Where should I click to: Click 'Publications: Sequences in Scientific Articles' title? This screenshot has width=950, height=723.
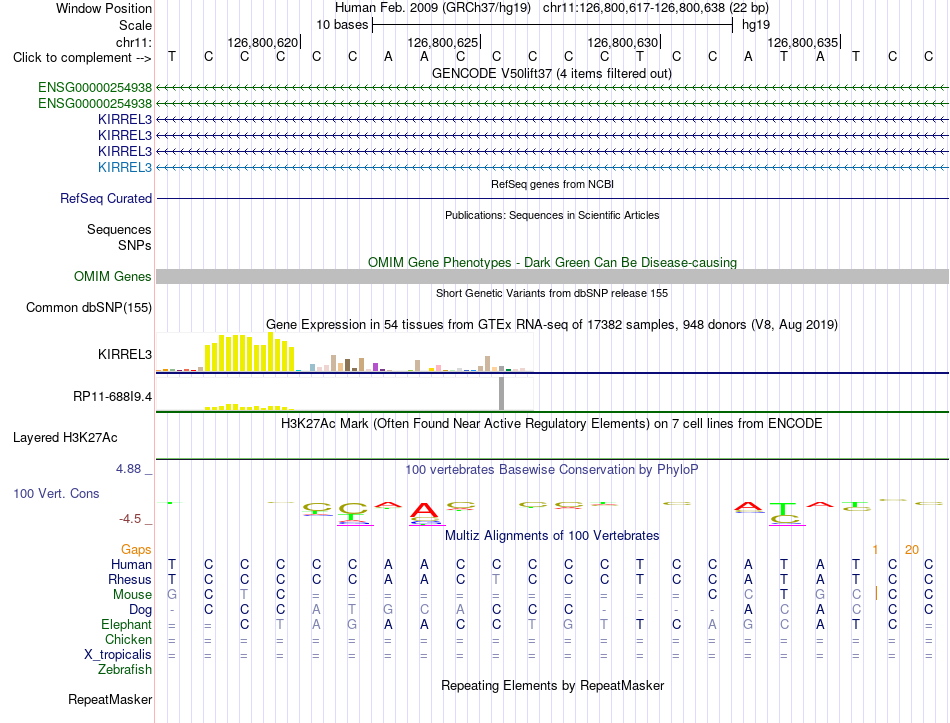pyautogui.click(x=552, y=215)
